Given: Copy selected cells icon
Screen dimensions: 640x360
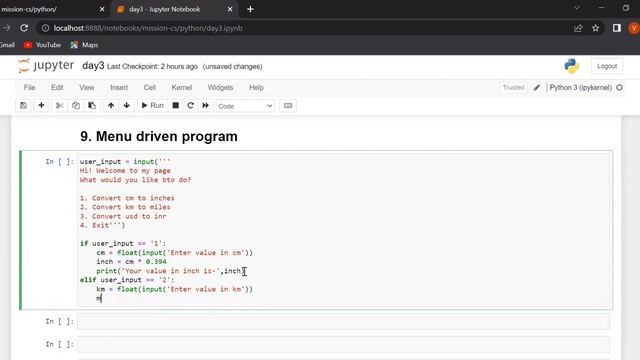Looking at the screenshot, I should (76, 106).
